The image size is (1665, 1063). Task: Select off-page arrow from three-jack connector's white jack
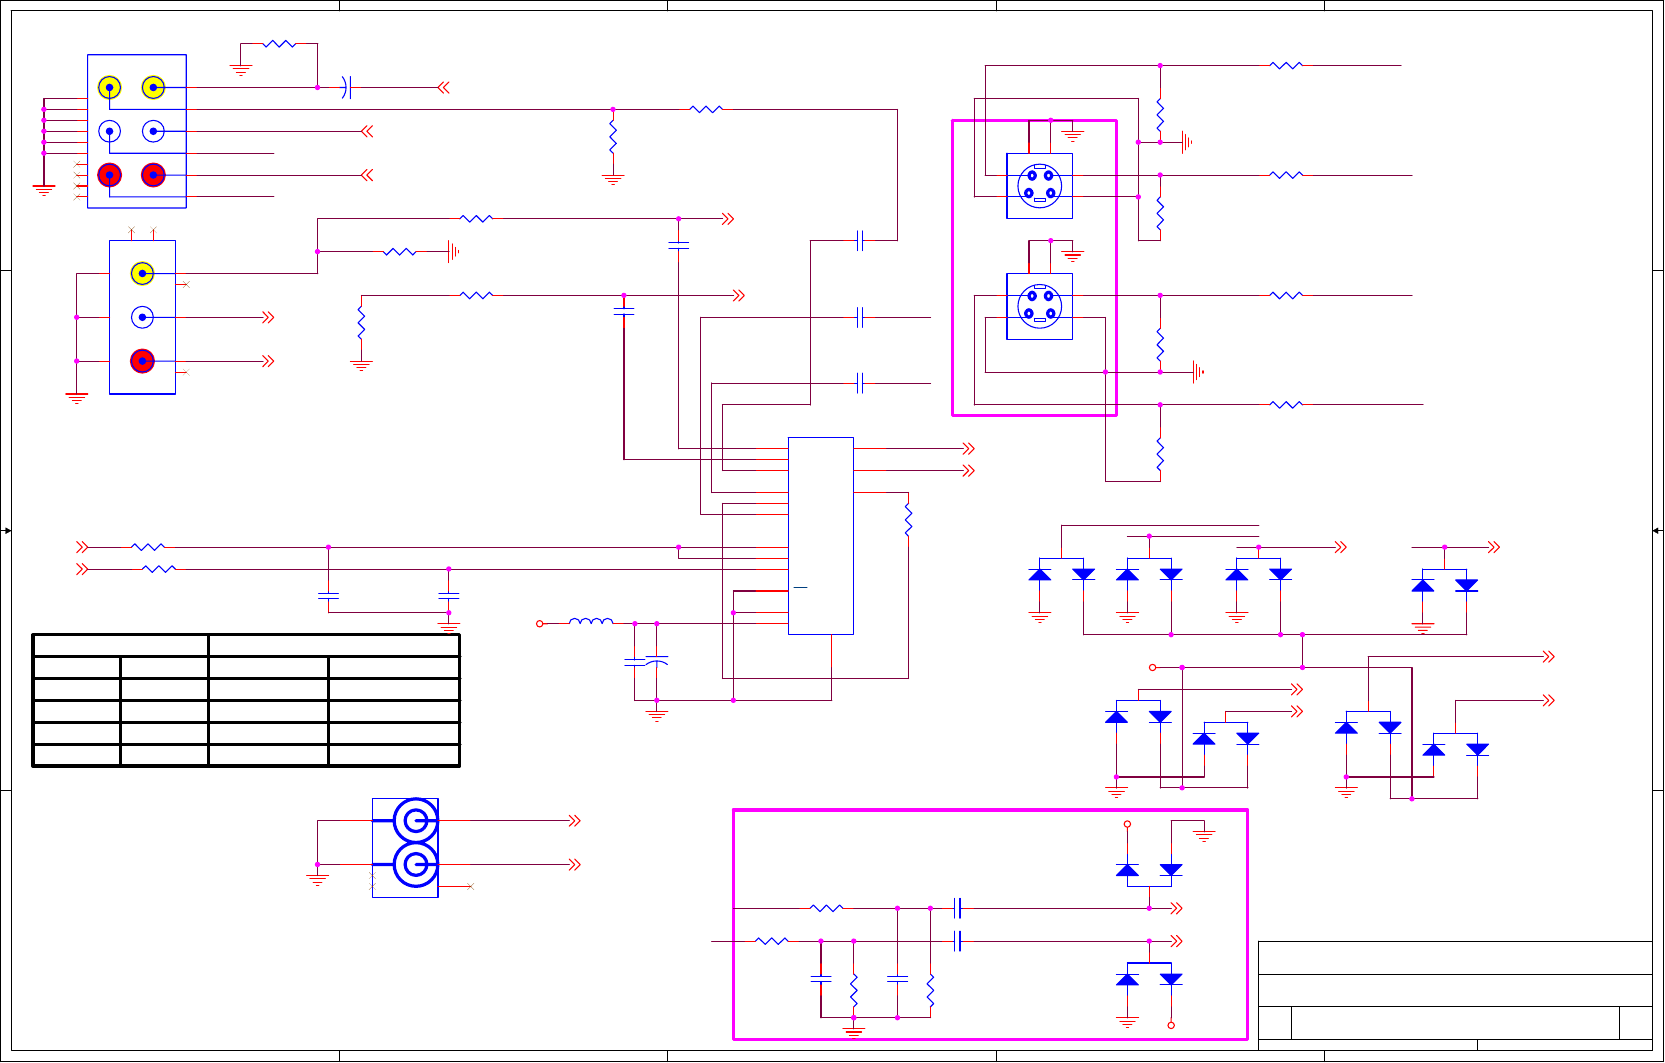(268, 317)
